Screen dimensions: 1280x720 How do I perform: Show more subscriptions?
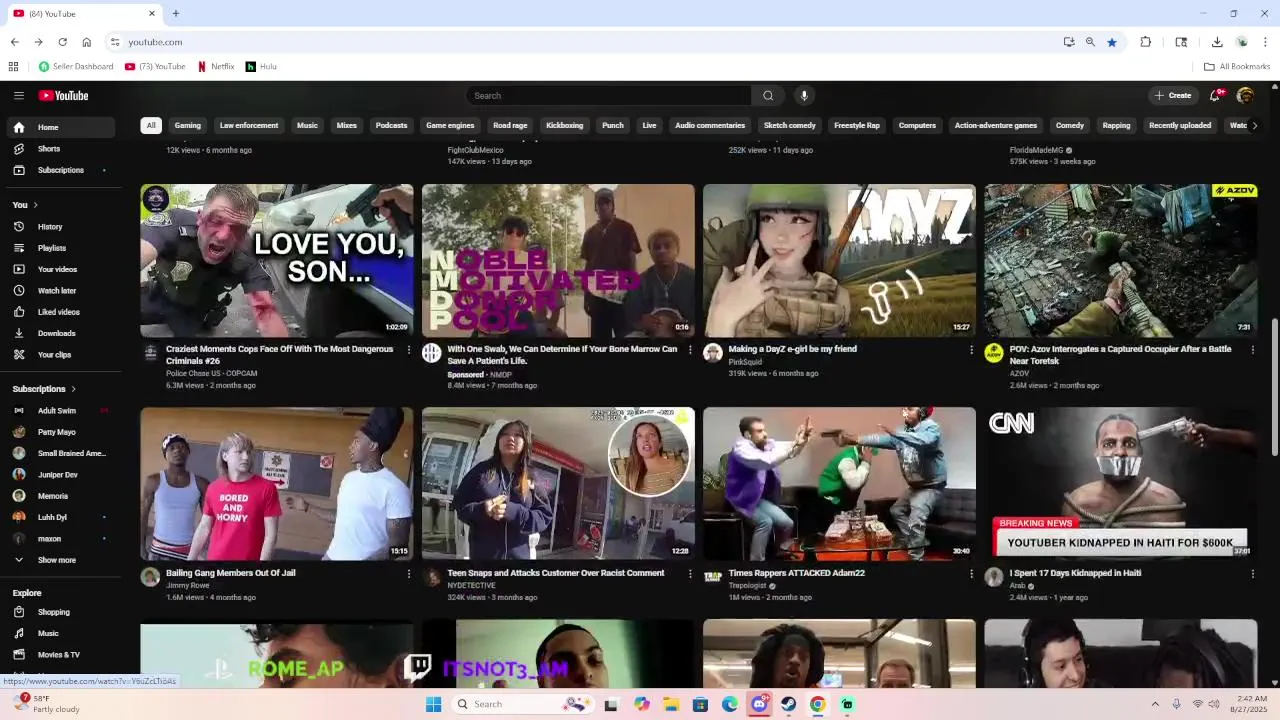tap(60, 560)
